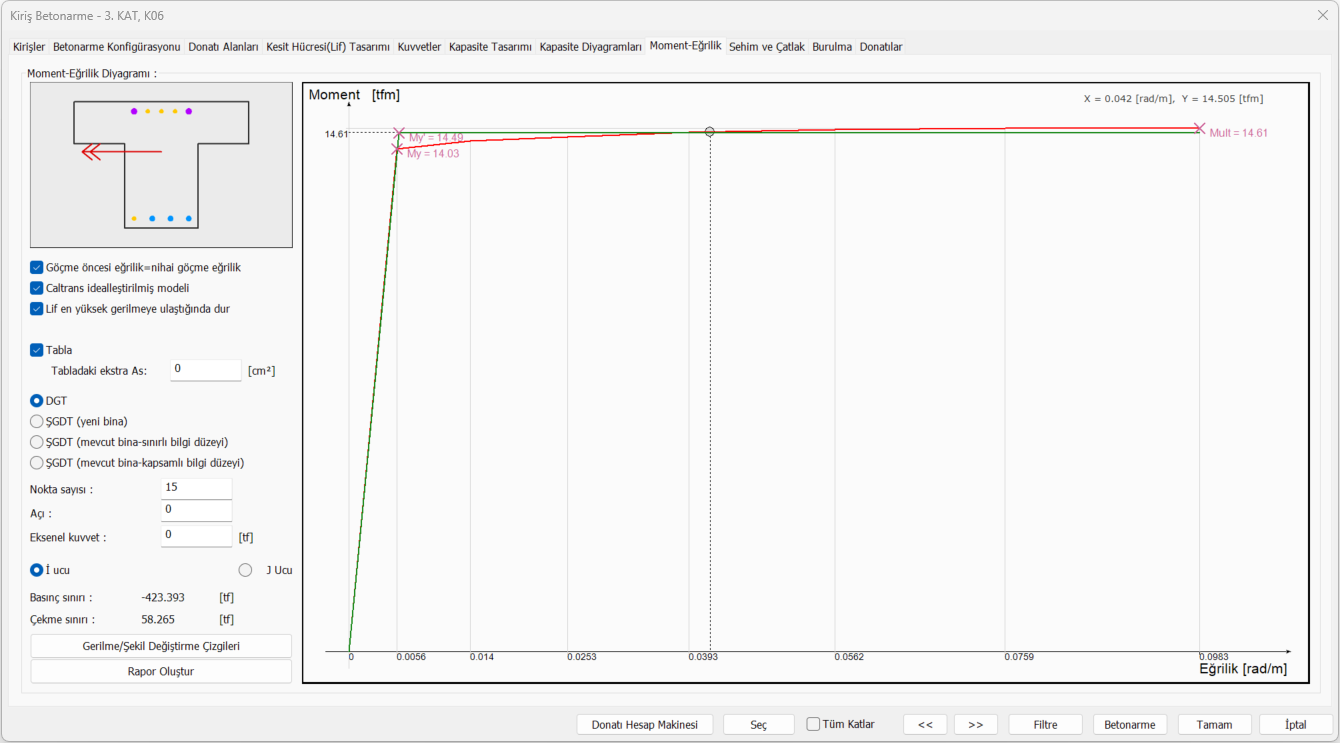
Task: Enable the Tüm Katlar checkbox
Action: click(813, 724)
